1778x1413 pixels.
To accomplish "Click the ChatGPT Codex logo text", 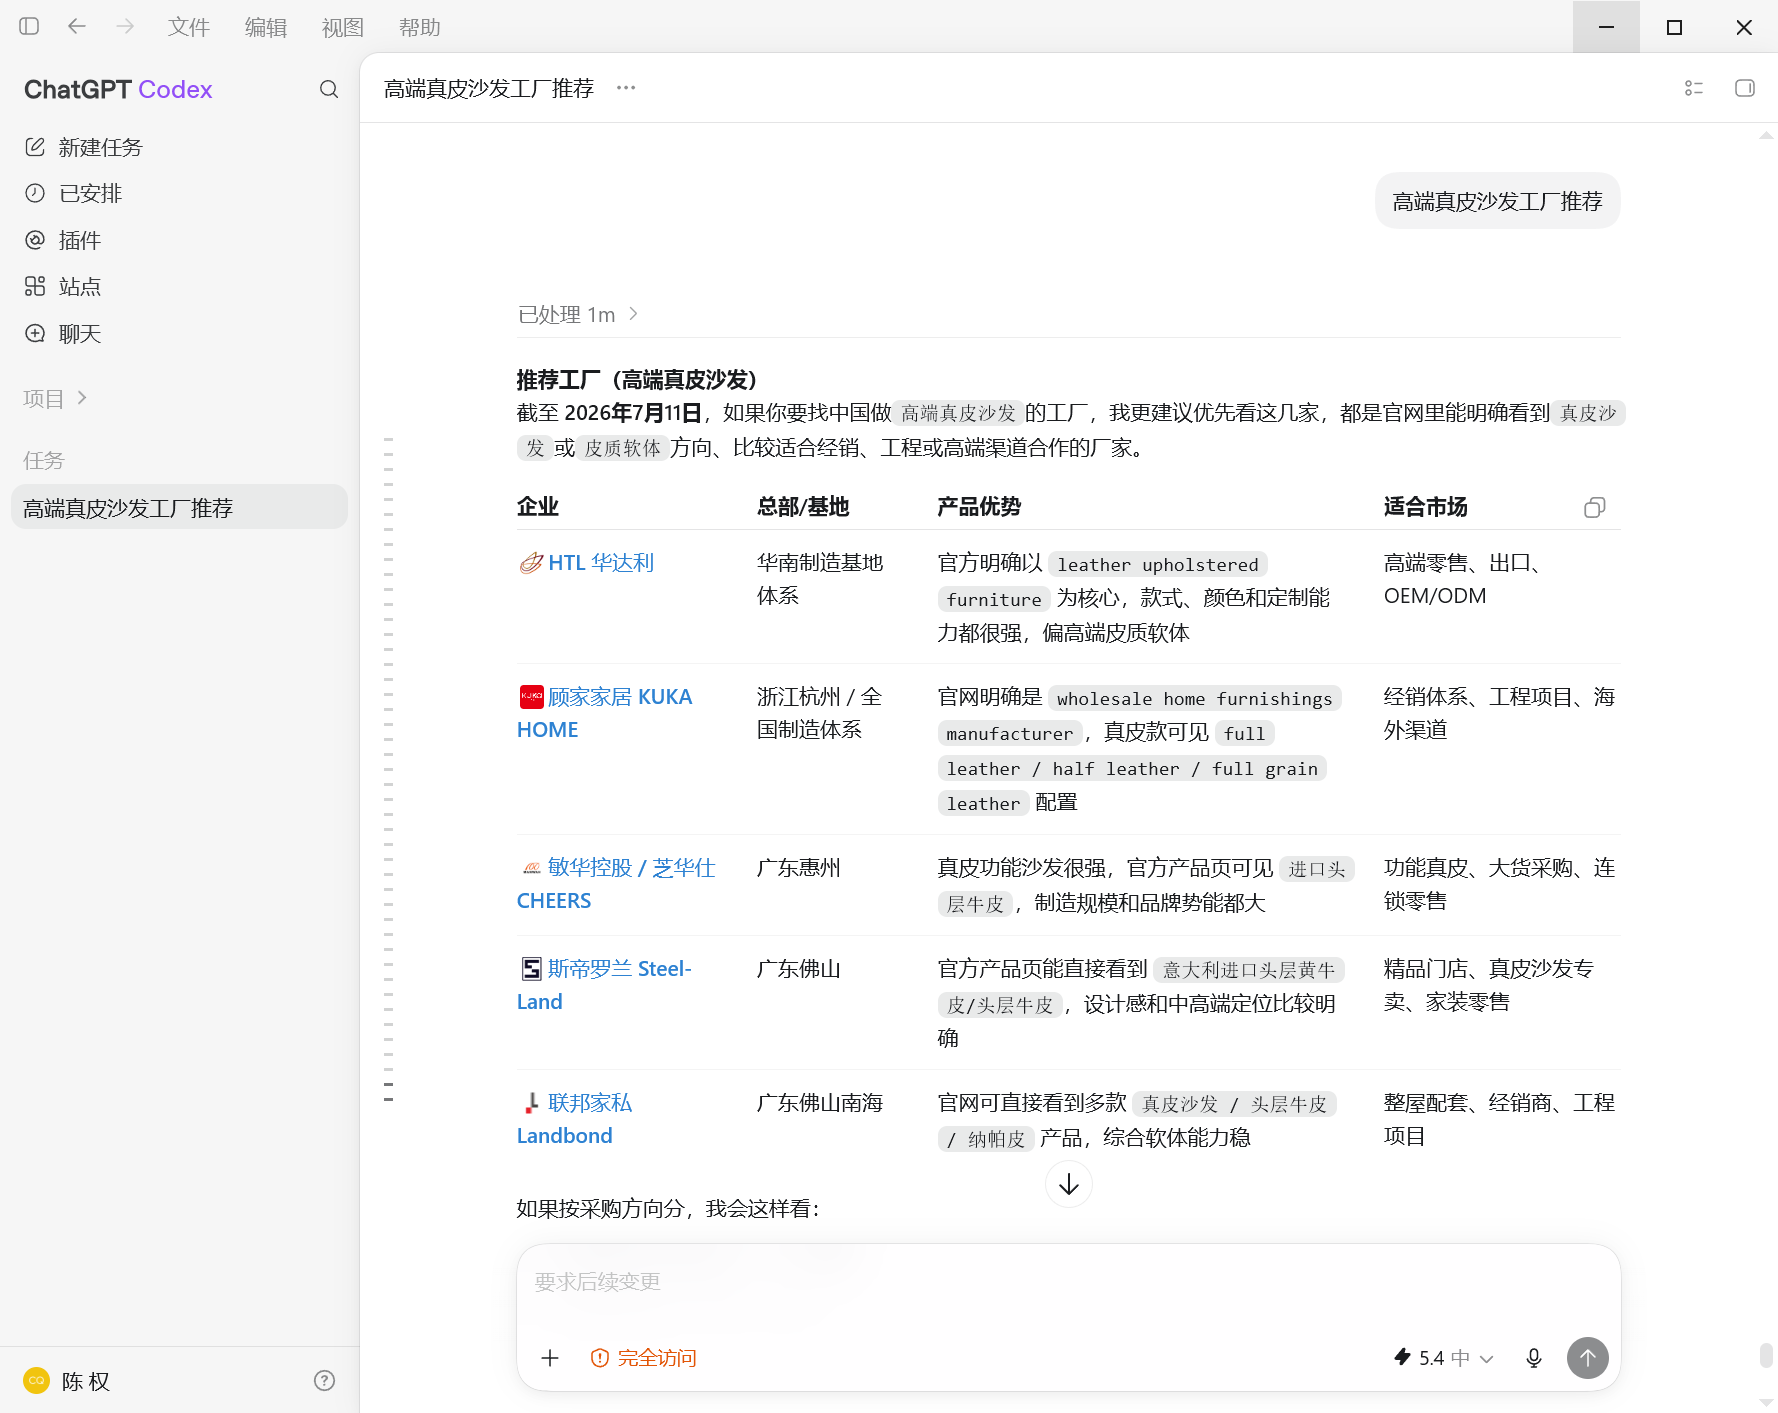I will [118, 90].
